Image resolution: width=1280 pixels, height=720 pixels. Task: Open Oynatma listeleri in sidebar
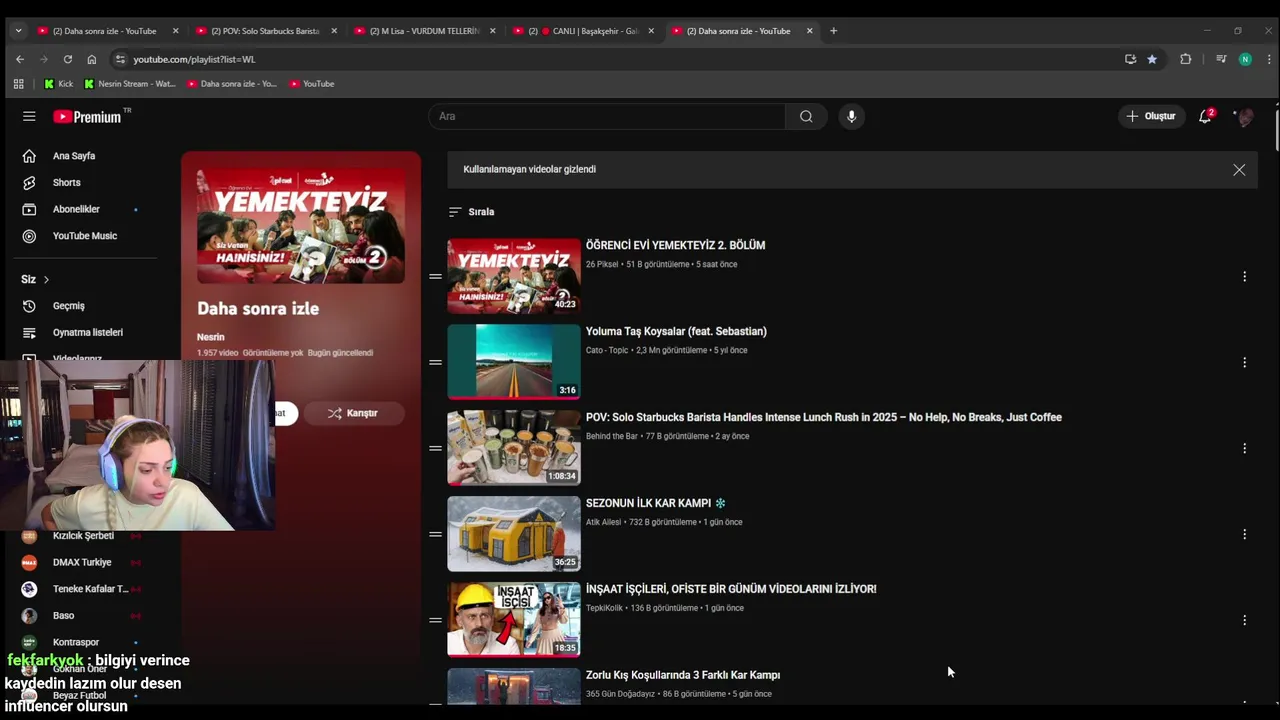[x=90, y=332]
